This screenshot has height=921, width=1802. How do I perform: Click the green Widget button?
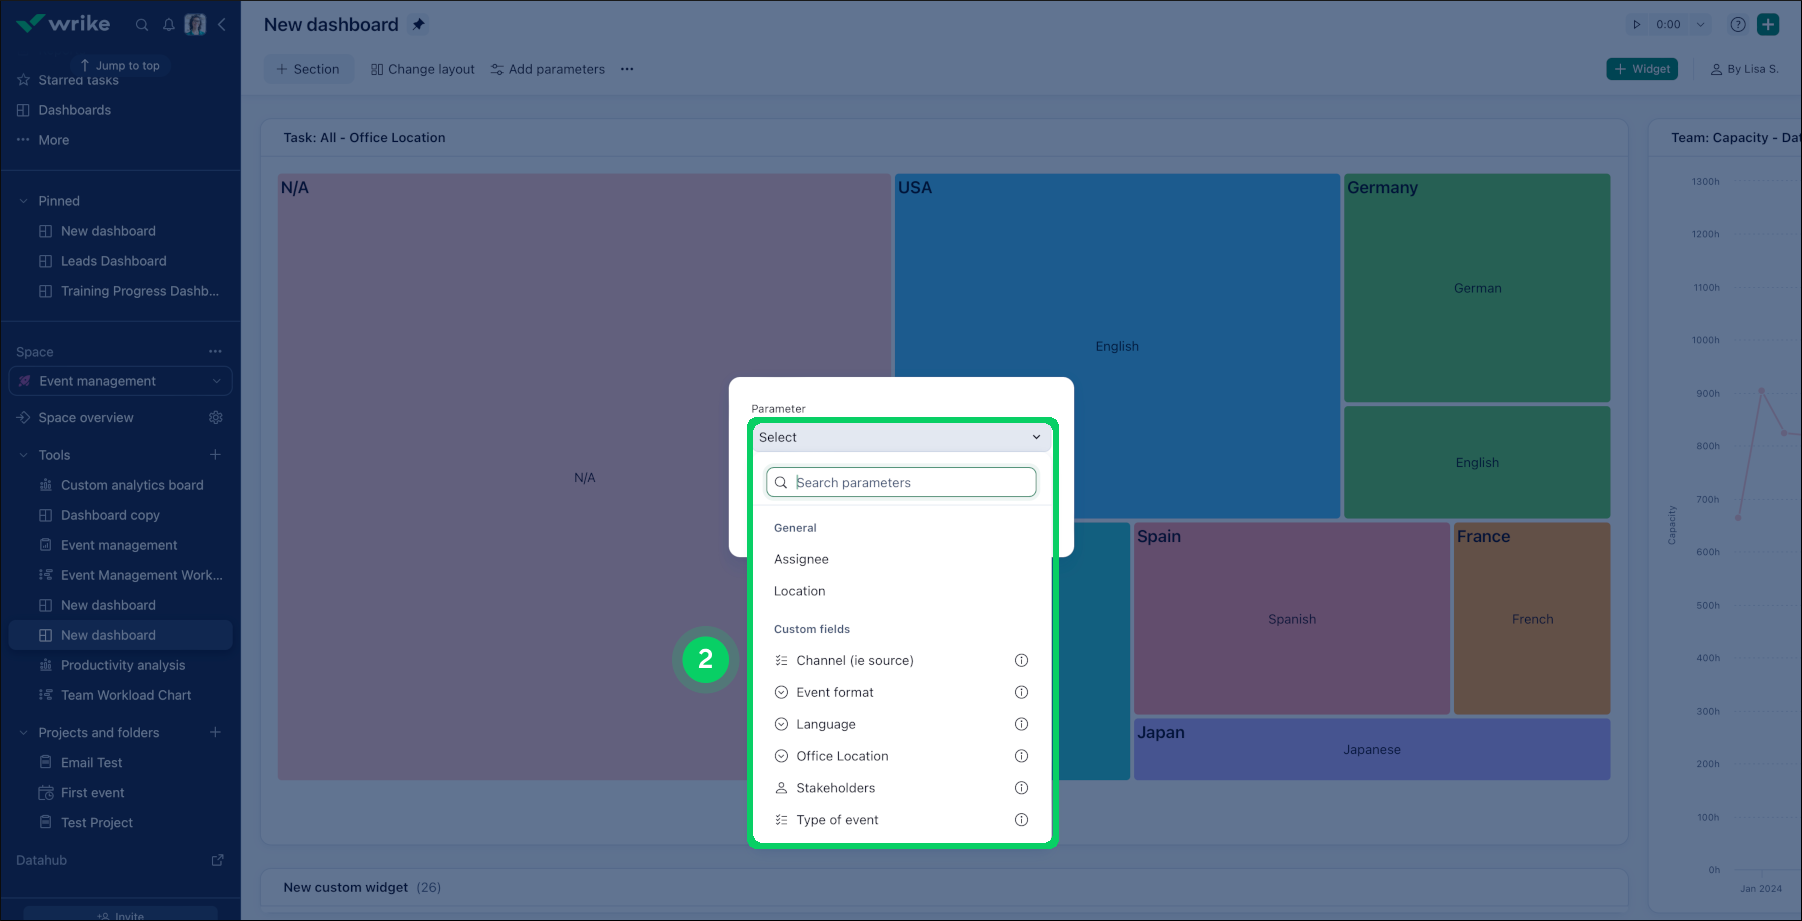coord(1642,69)
